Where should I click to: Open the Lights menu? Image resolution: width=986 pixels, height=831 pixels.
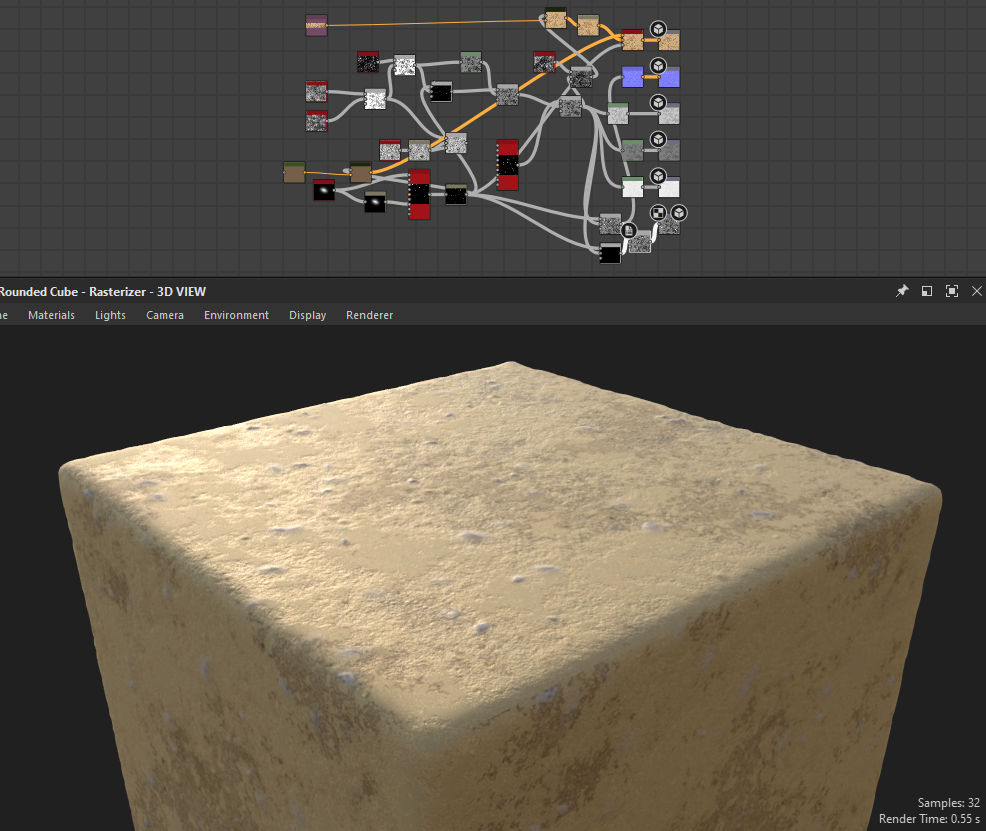pyautogui.click(x=110, y=315)
